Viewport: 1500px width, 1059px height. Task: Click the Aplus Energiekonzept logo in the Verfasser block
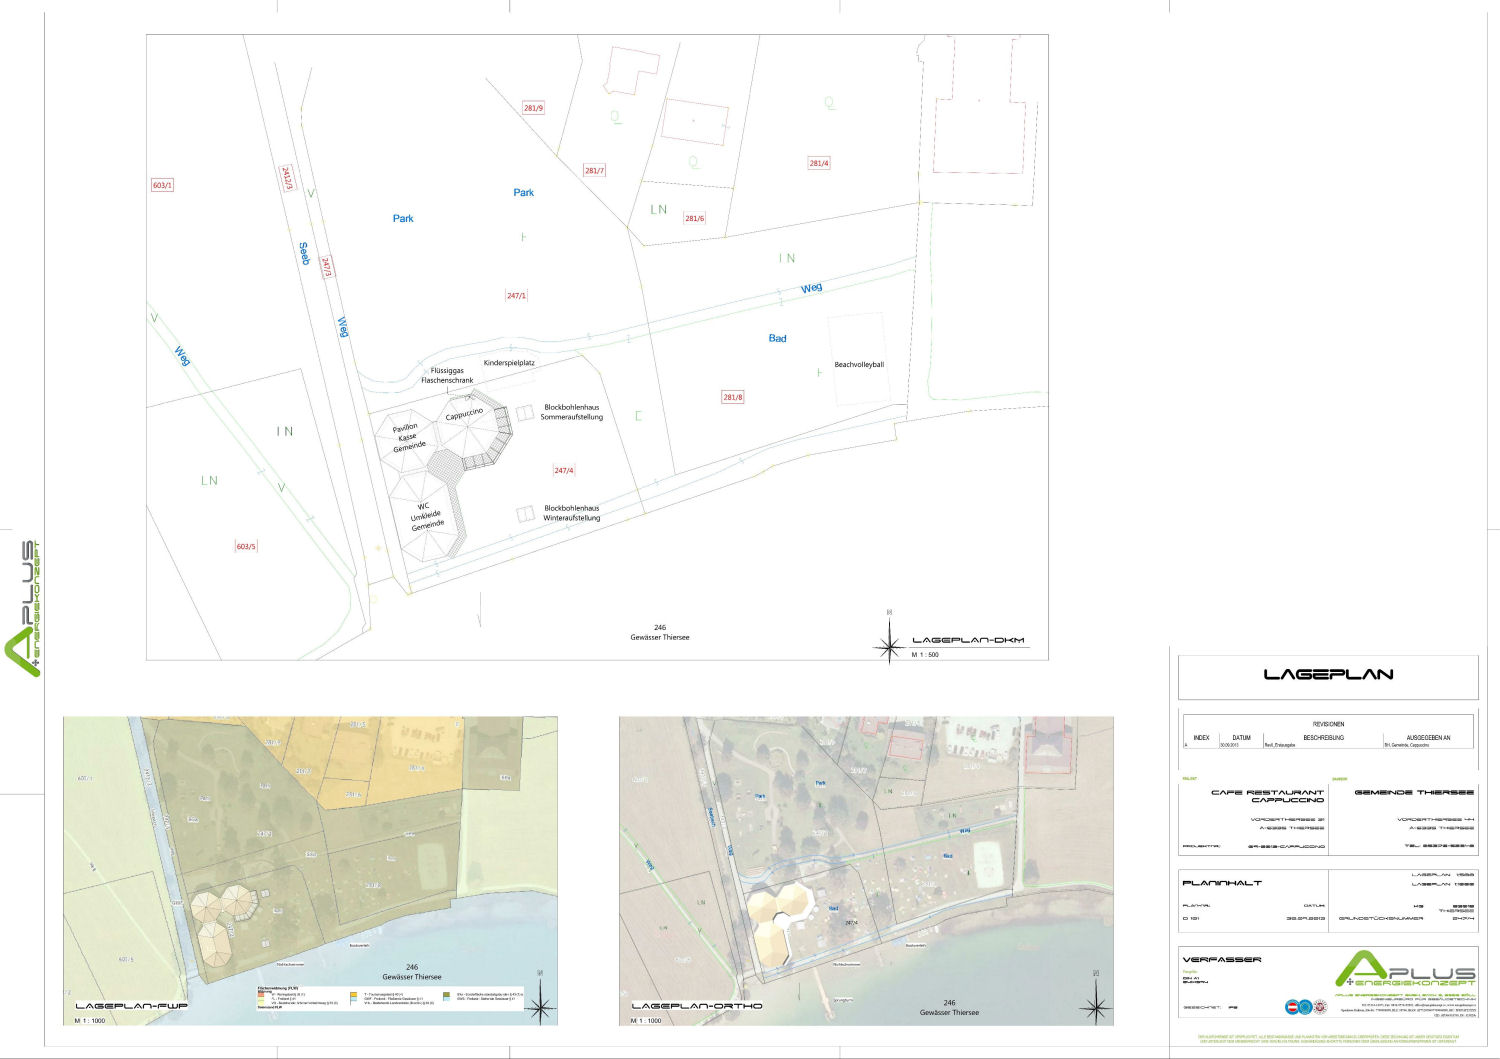(1405, 969)
